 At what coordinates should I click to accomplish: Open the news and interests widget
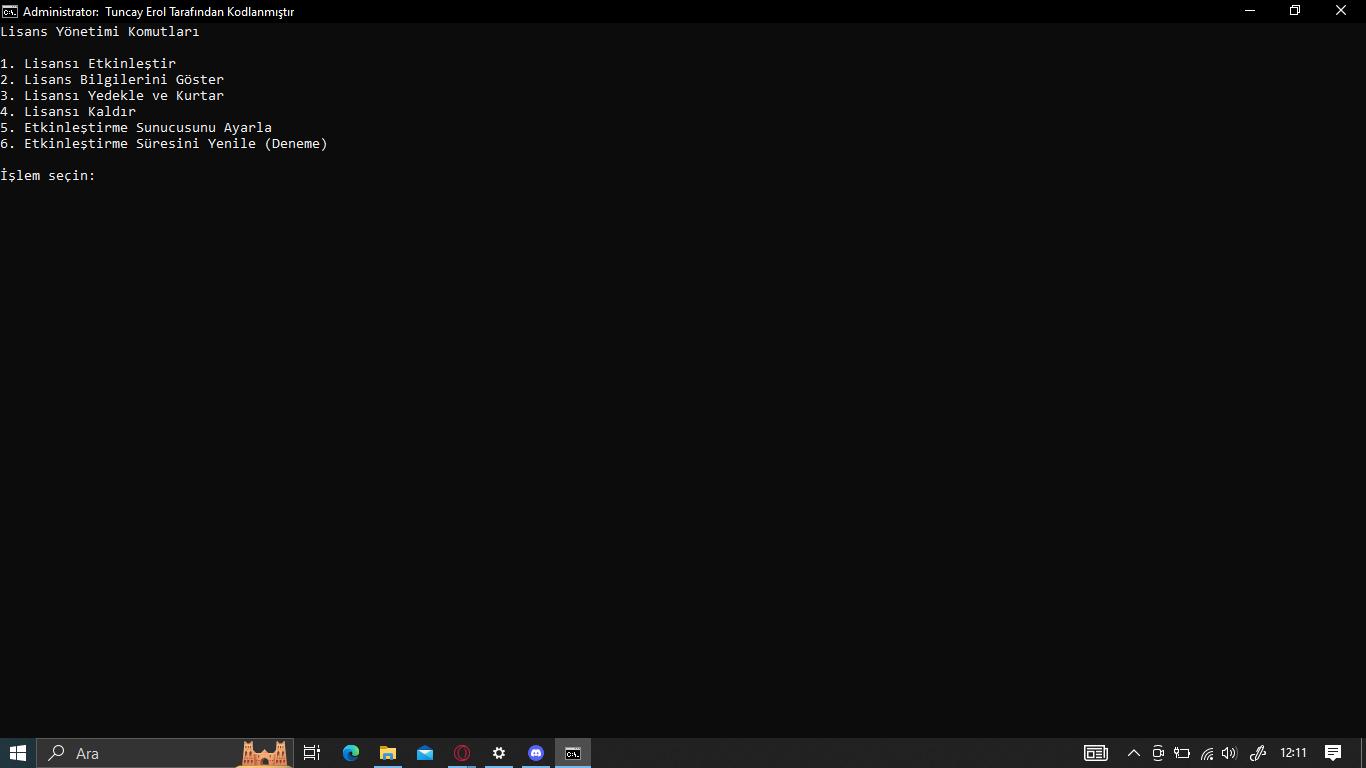pyautogui.click(x=1095, y=753)
